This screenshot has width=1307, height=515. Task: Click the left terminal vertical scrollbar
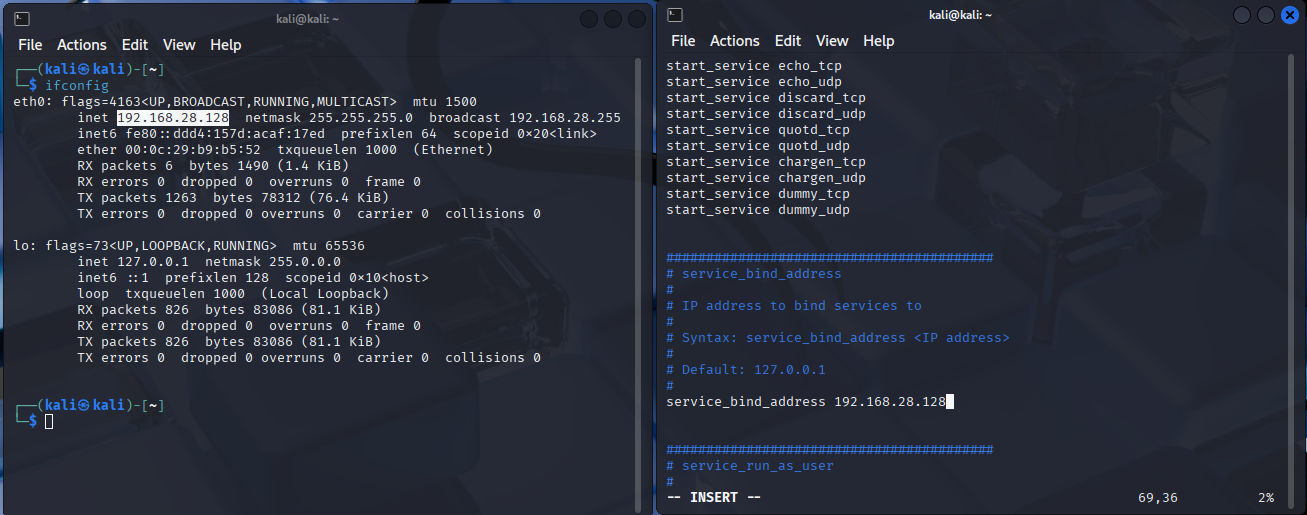click(637, 283)
